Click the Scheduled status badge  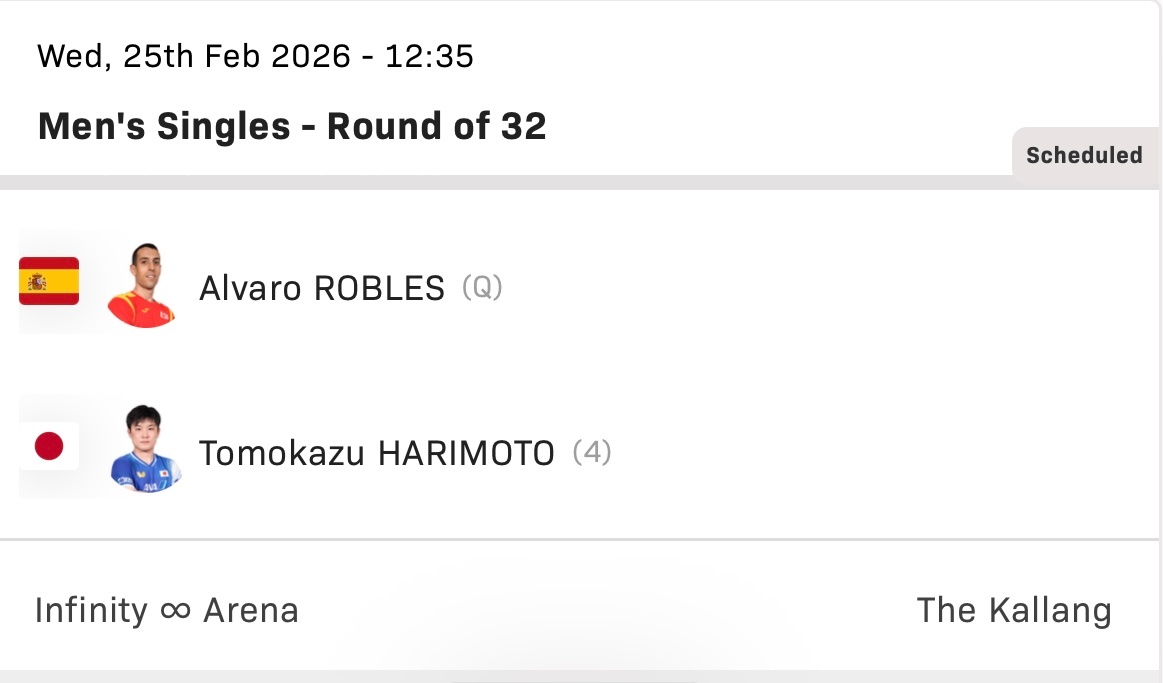point(1084,155)
